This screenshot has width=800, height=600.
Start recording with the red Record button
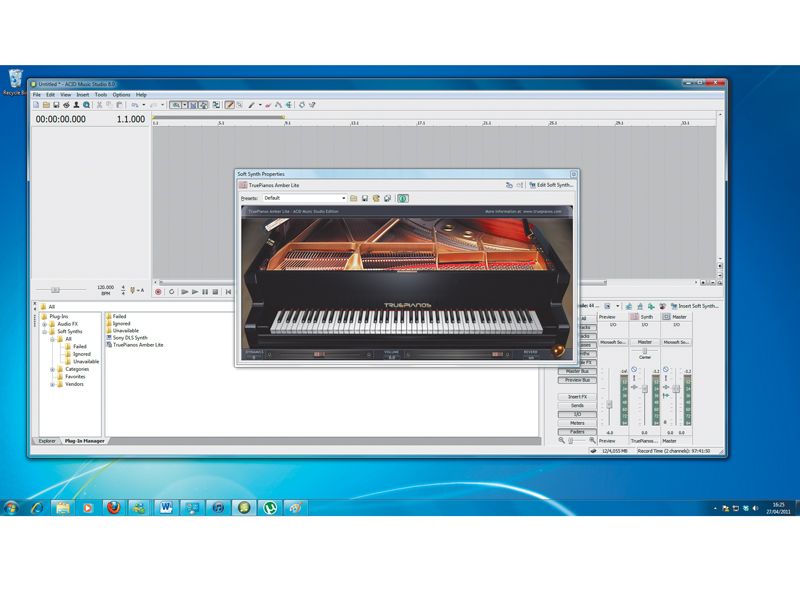pyautogui.click(x=158, y=292)
